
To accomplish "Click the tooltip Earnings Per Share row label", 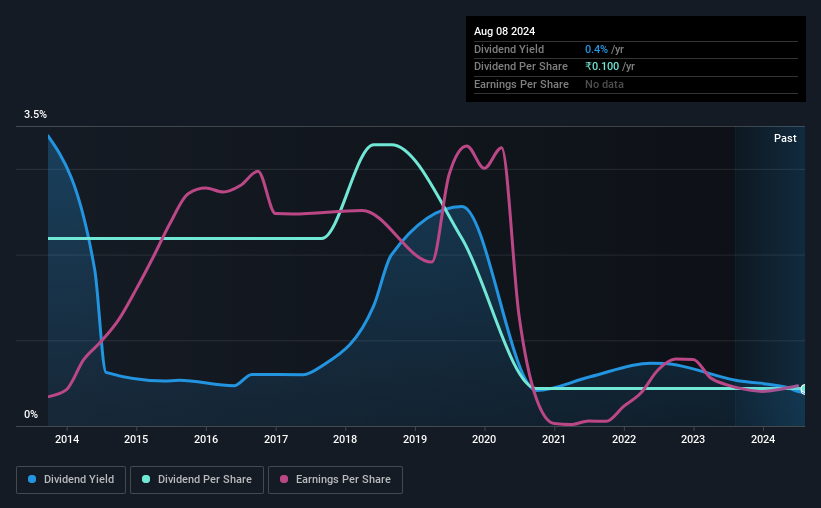I will 521,84.
